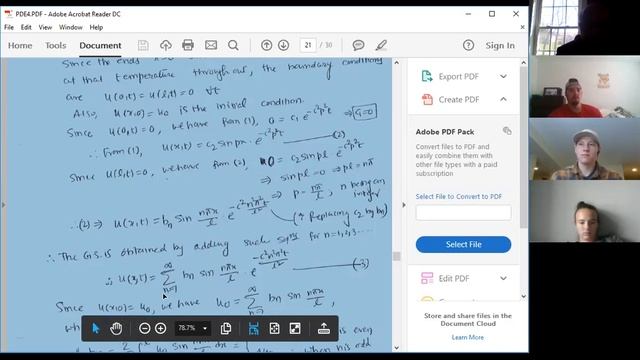
Task: Switch to the Document tab
Action: (100, 45)
